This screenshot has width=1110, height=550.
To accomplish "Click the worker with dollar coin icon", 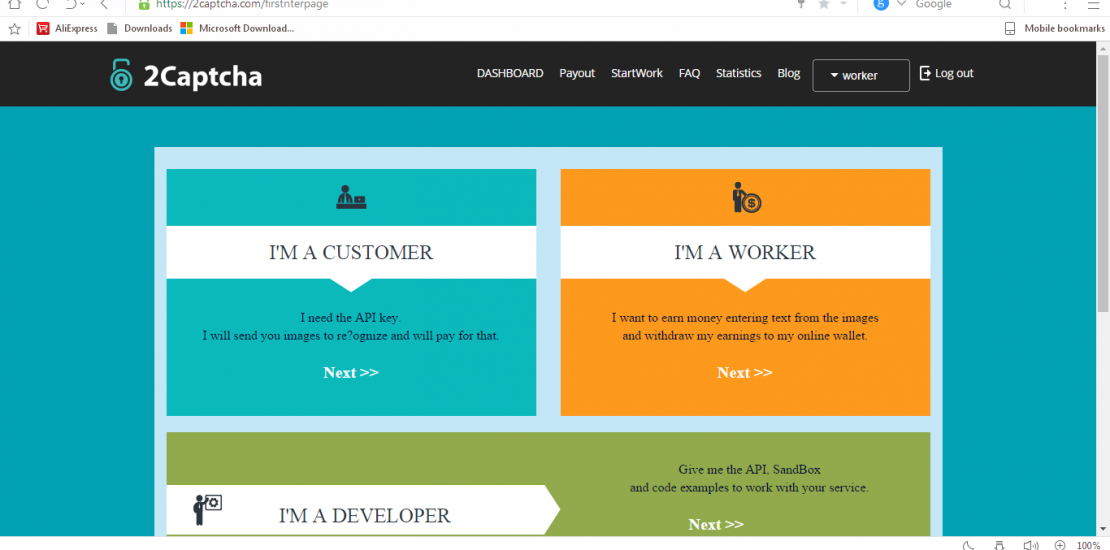I will click(x=746, y=198).
